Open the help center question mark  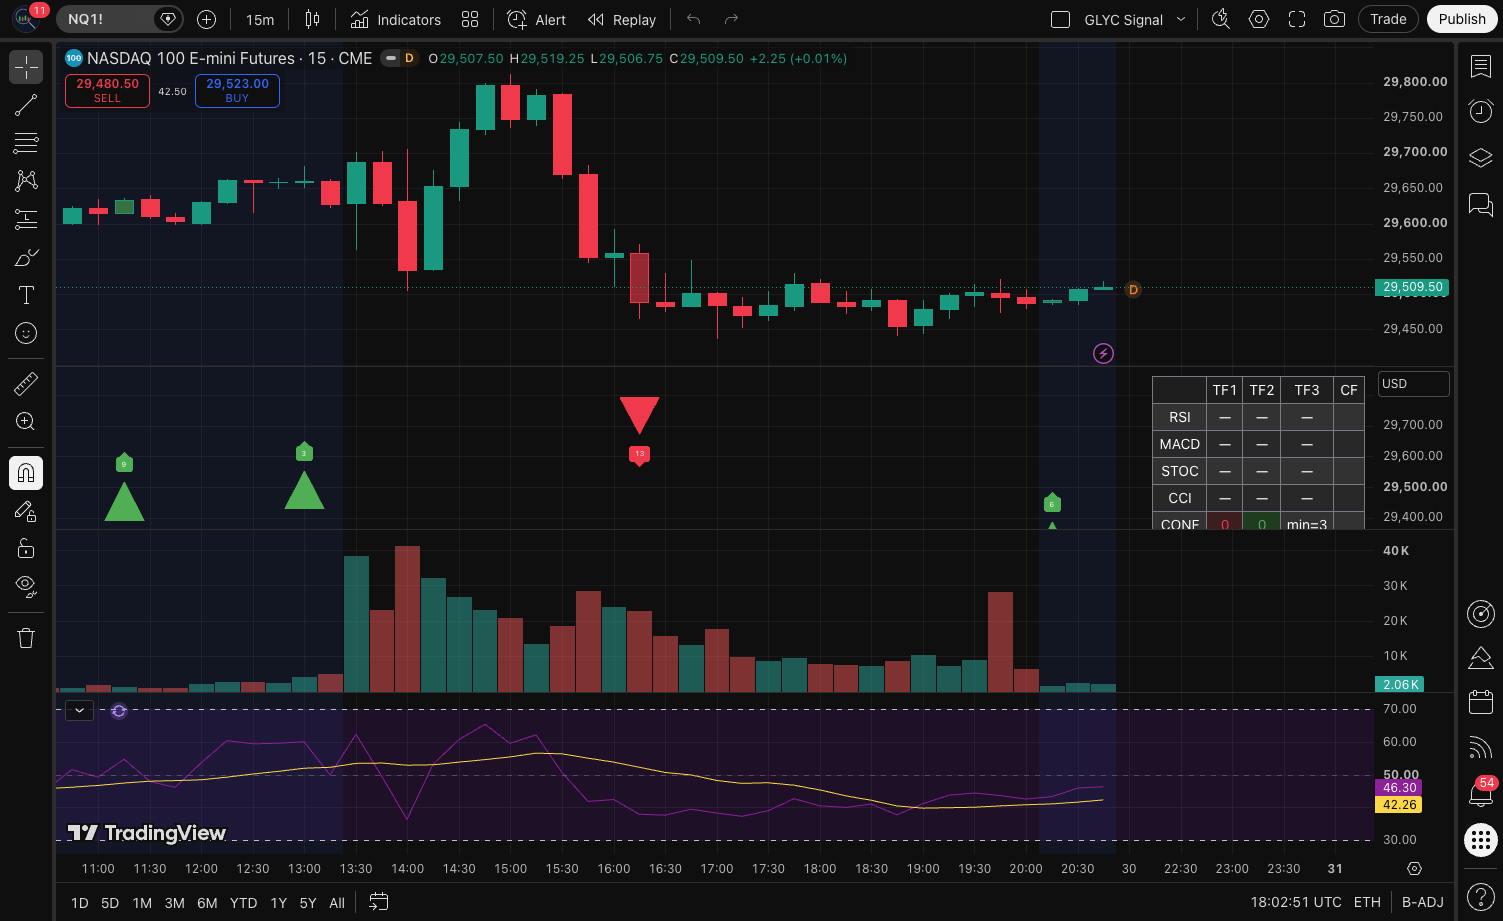coord(1481,895)
